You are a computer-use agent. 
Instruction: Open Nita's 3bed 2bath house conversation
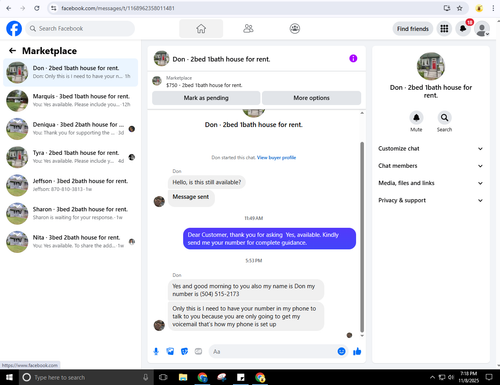(x=70, y=242)
